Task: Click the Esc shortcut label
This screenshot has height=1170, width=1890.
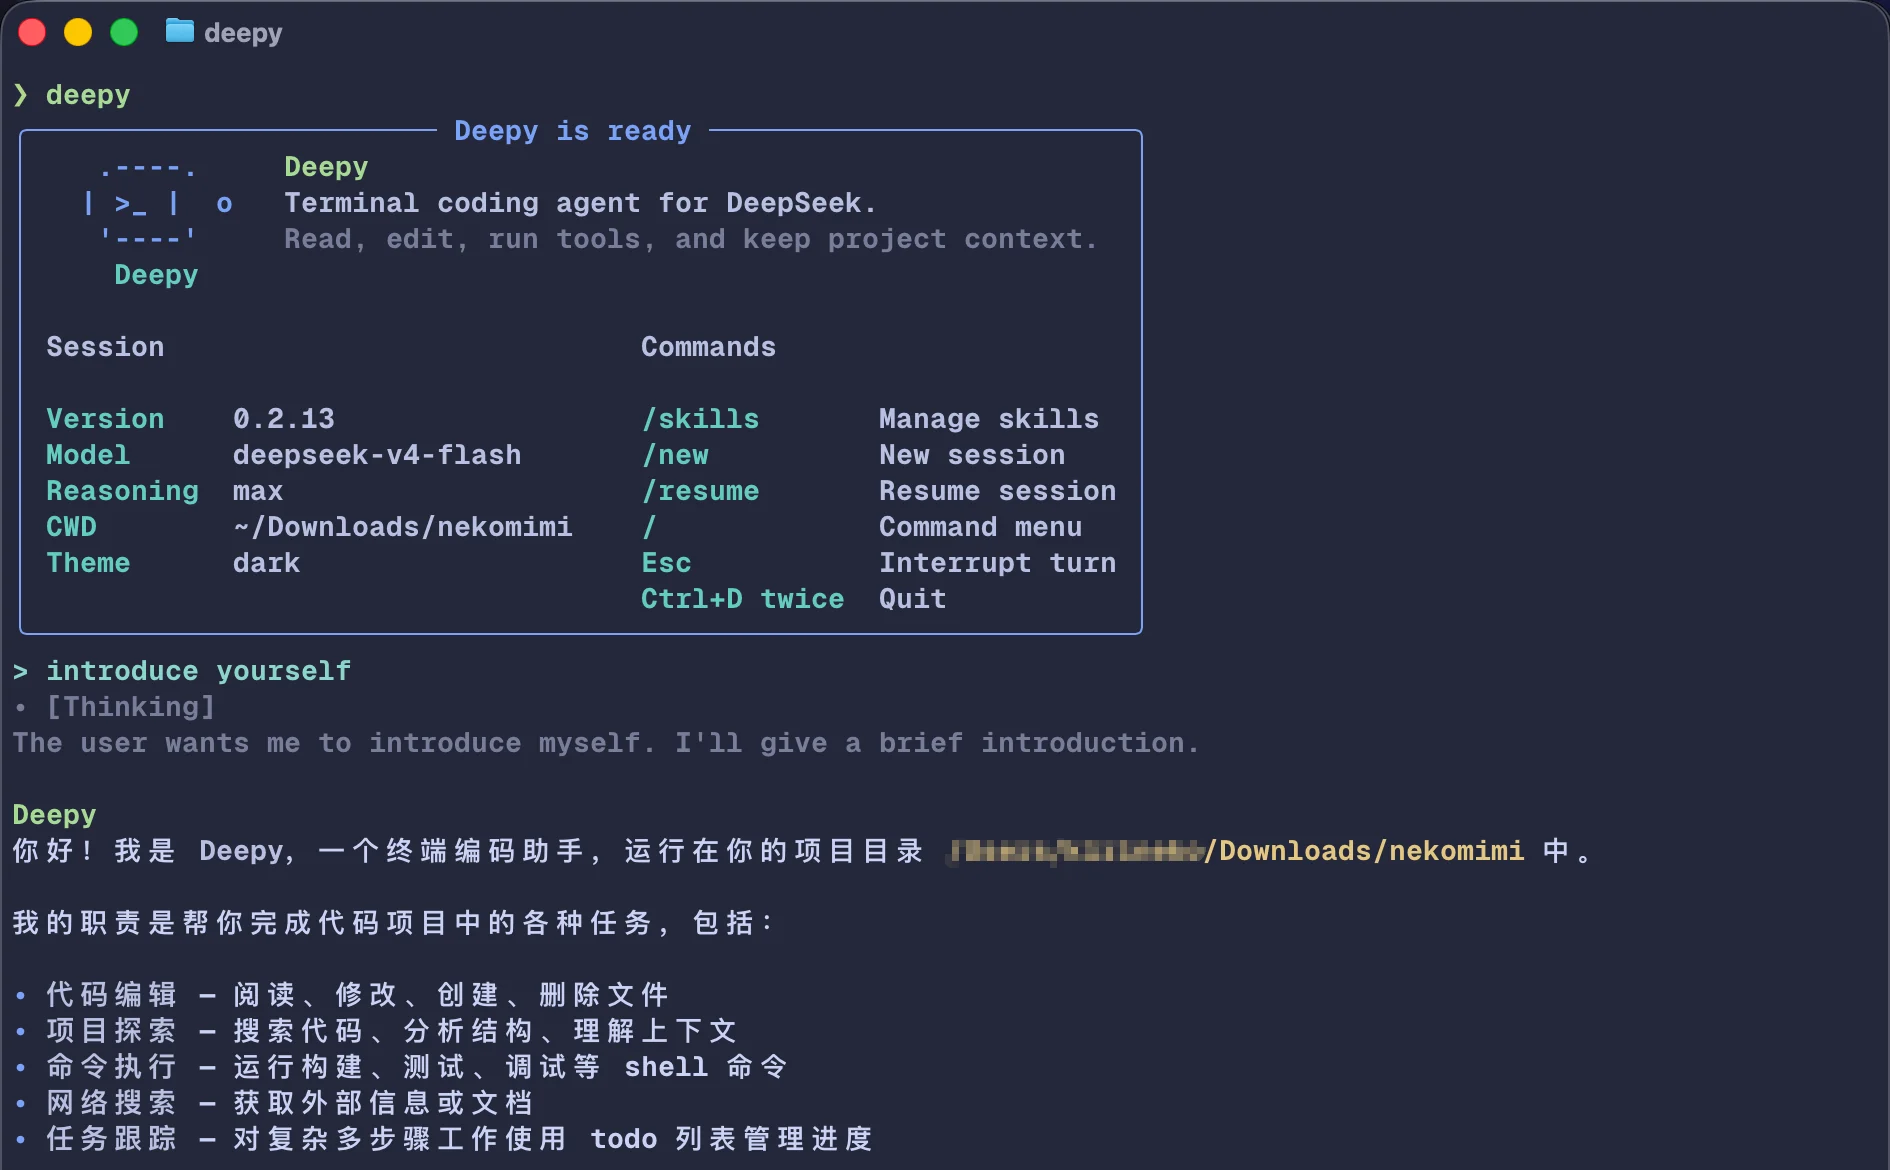Action: [666, 563]
